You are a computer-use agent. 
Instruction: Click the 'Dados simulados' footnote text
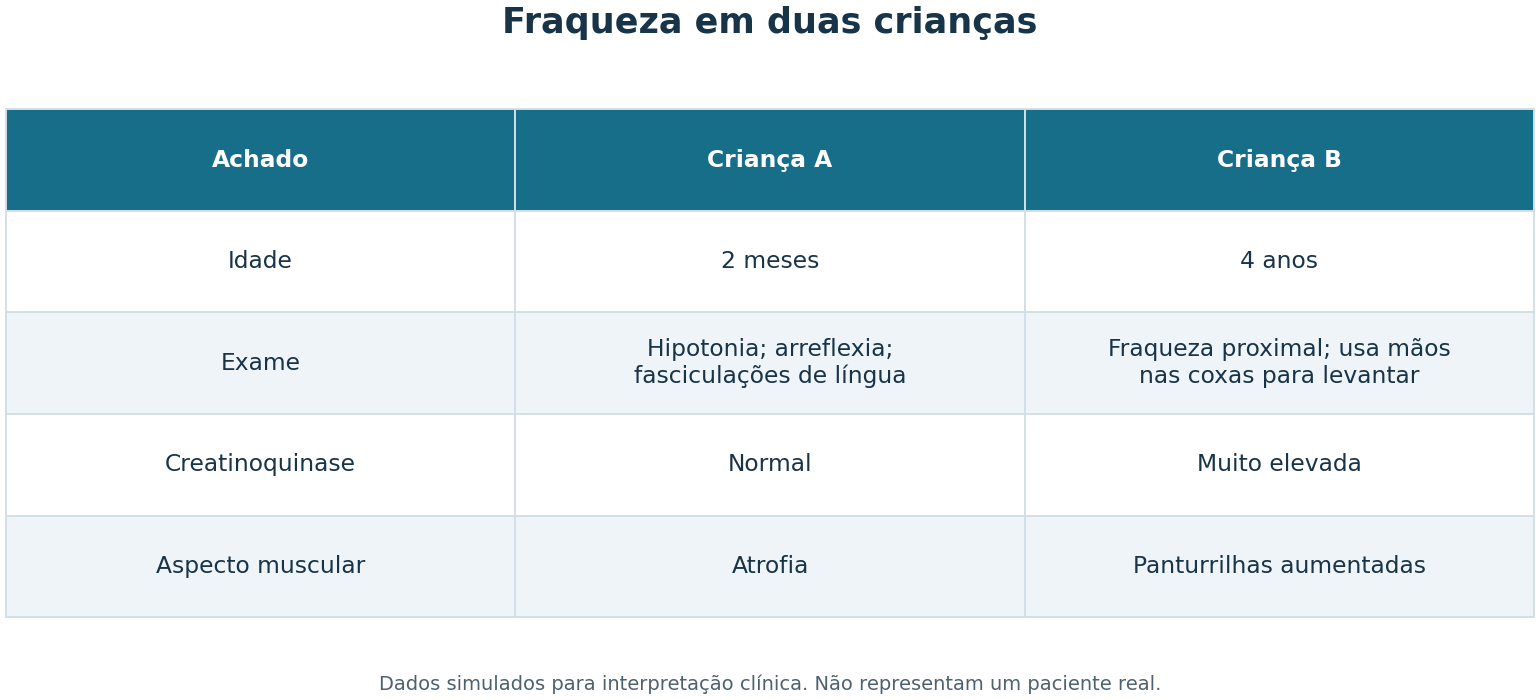click(770, 684)
